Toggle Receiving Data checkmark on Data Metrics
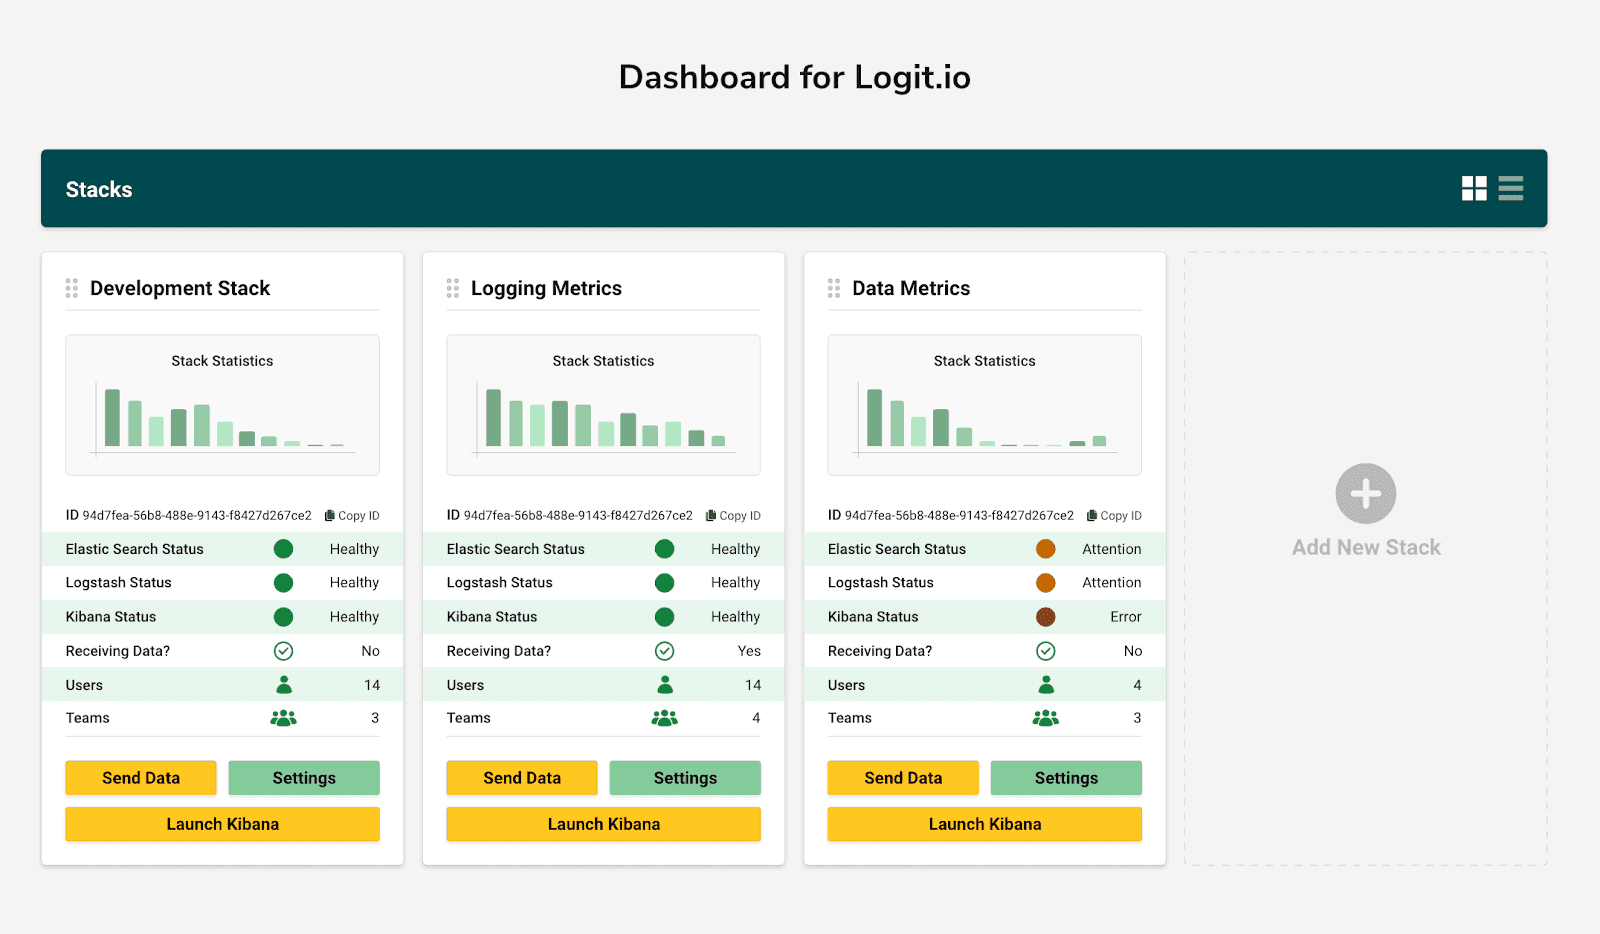The image size is (1600, 934). point(1046,650)
